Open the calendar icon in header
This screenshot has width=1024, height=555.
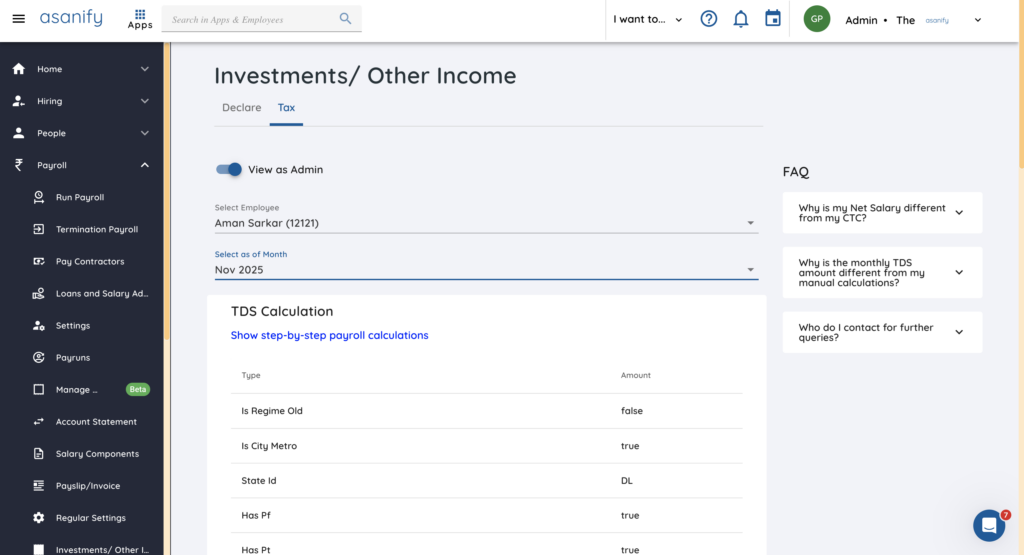[x=772, y=19]
